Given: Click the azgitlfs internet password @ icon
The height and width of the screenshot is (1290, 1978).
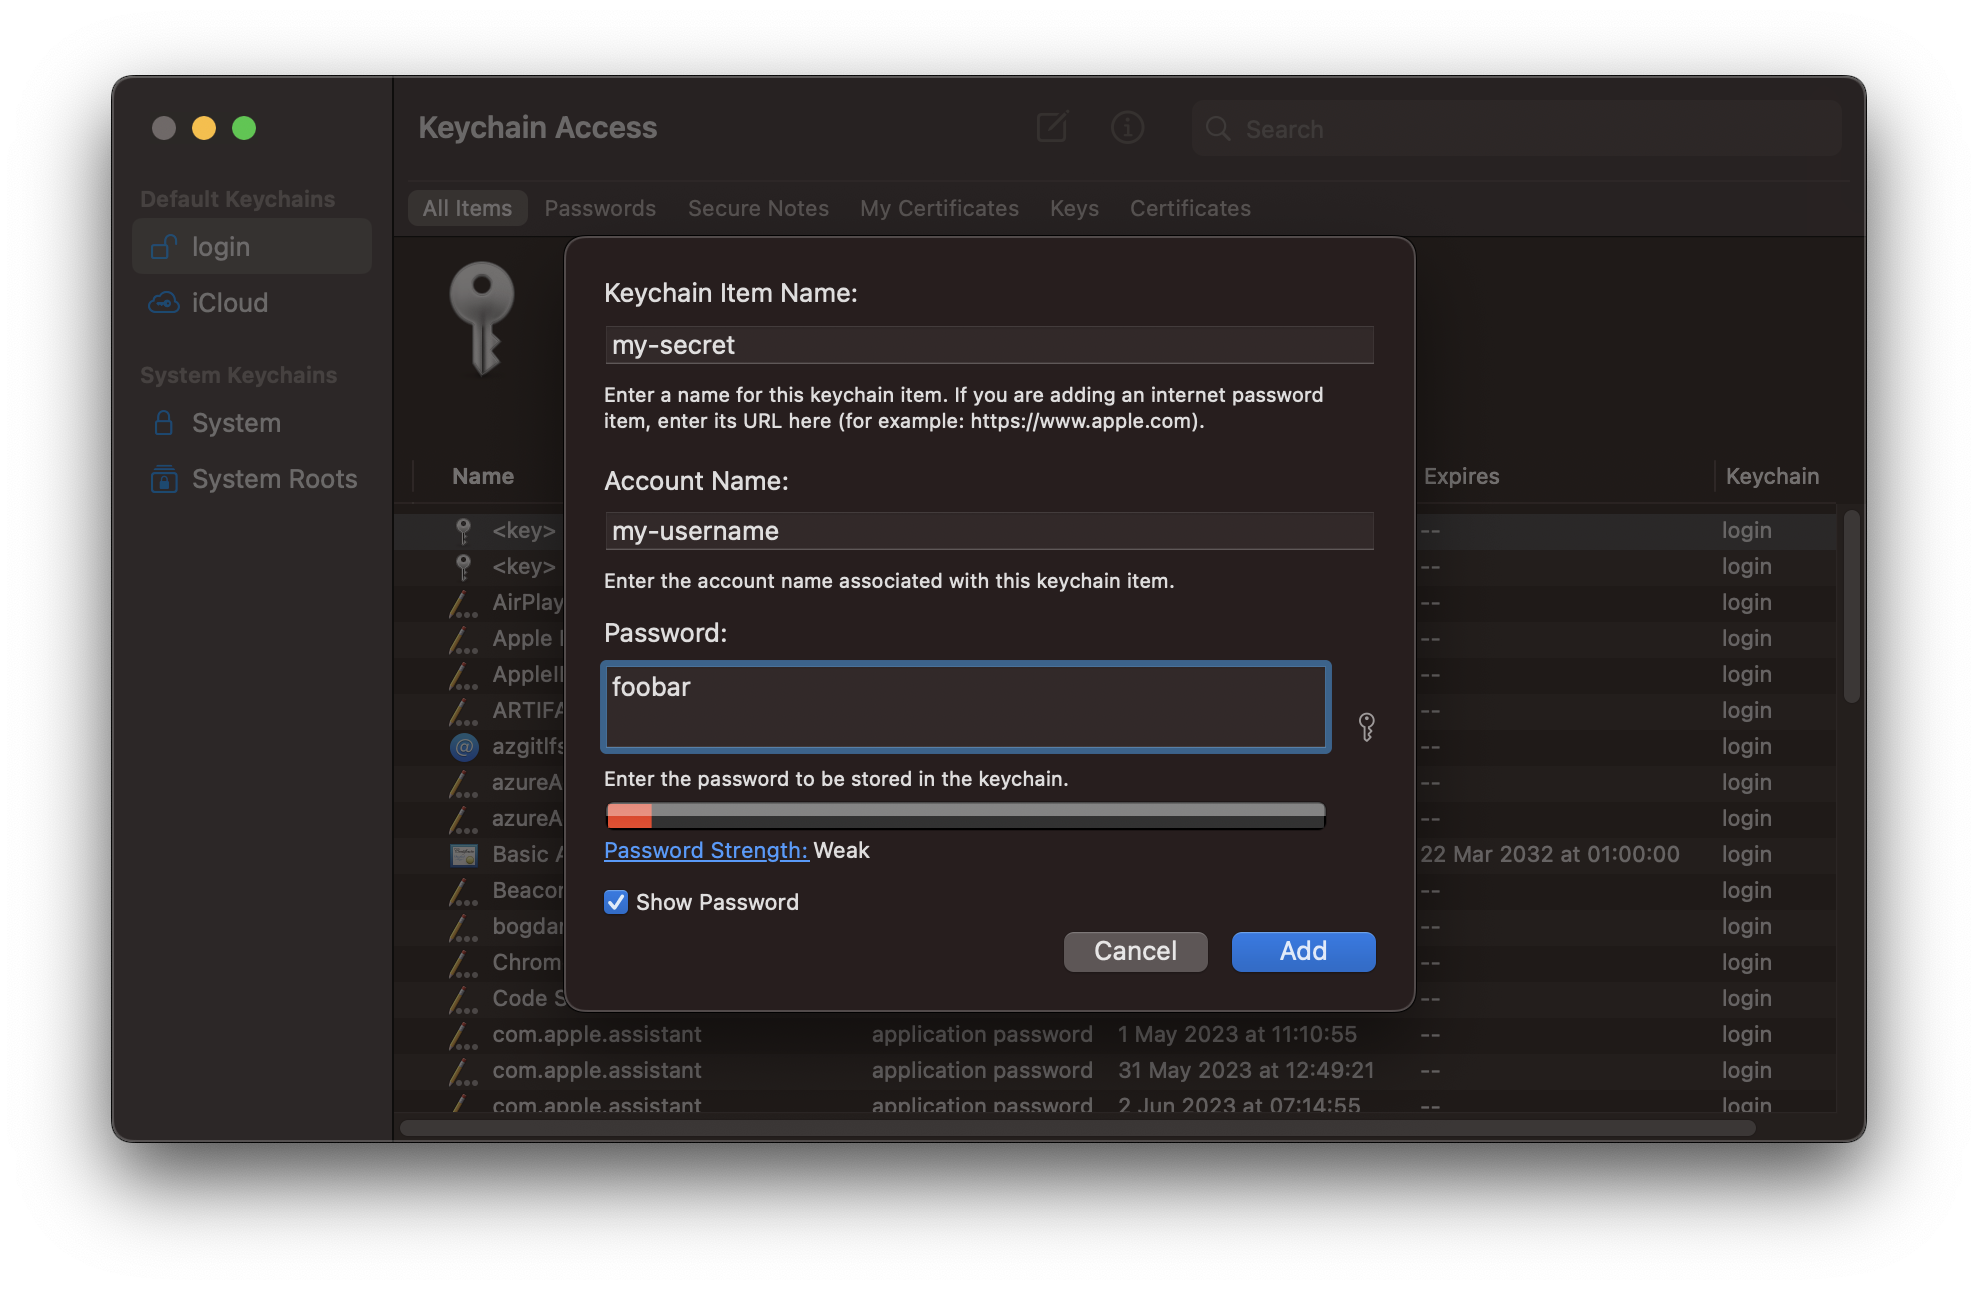Looking at the screenshot, I should pyautogui.click(x=464, y=746).
